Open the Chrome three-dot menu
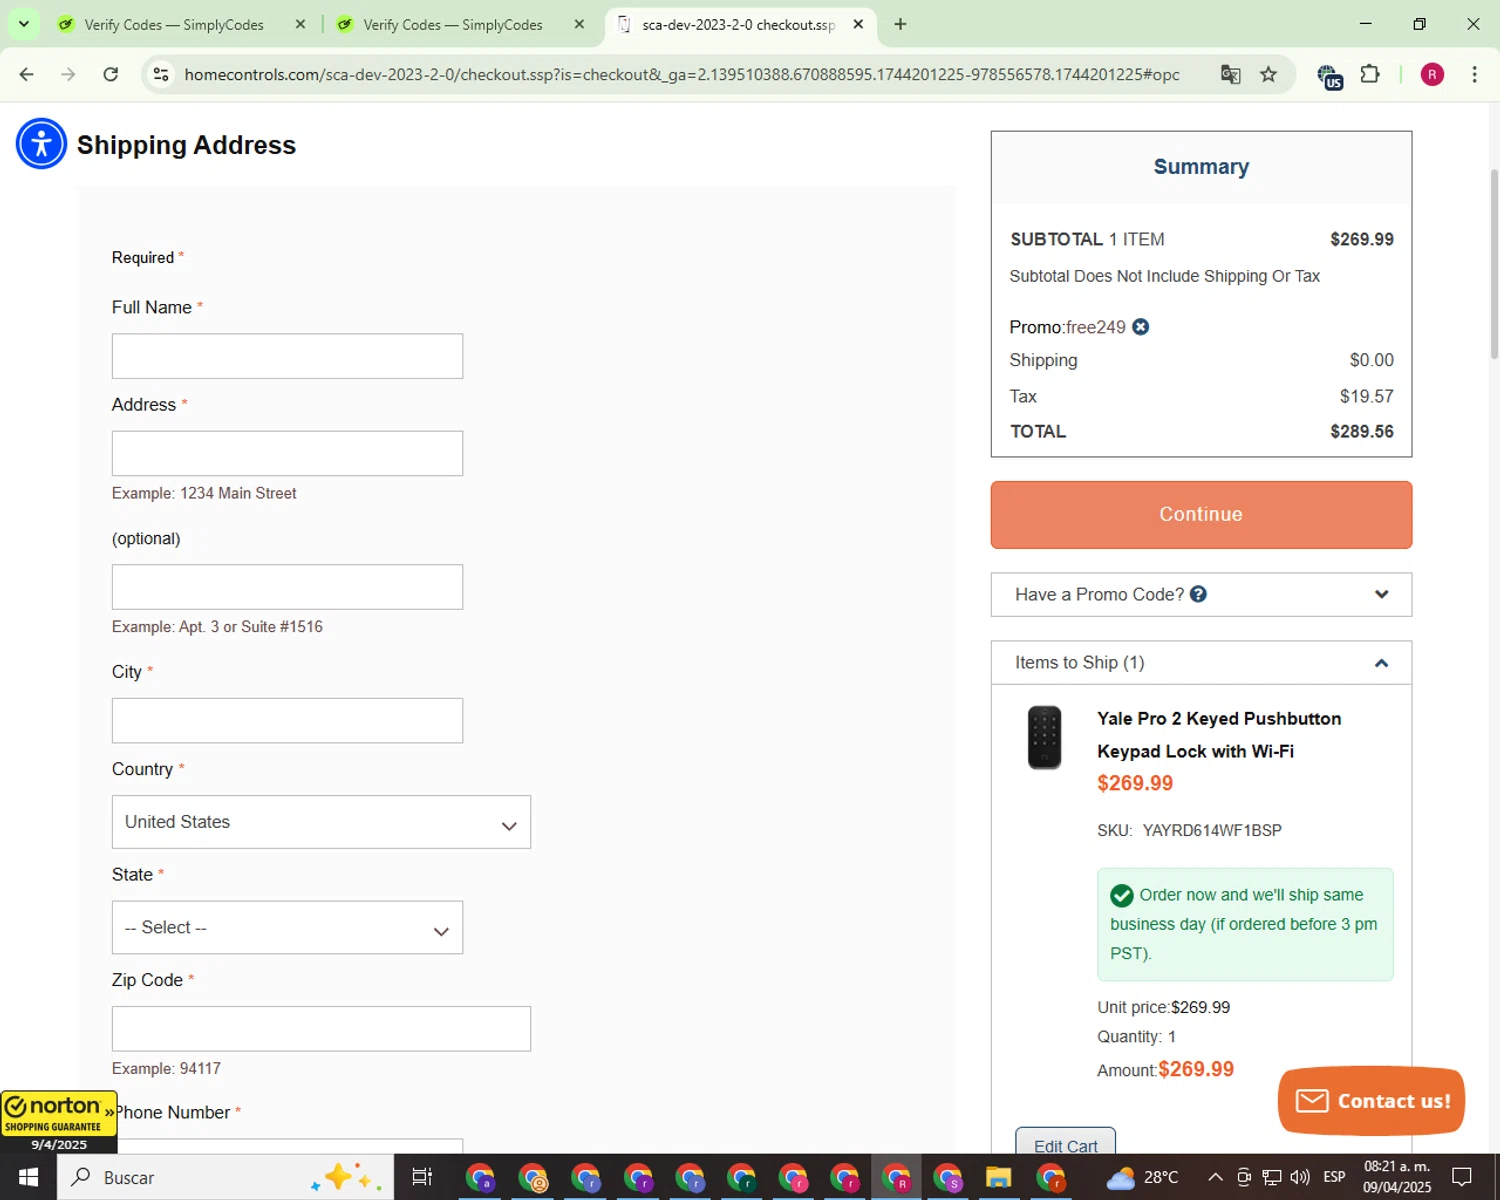 coord(1474,74)
